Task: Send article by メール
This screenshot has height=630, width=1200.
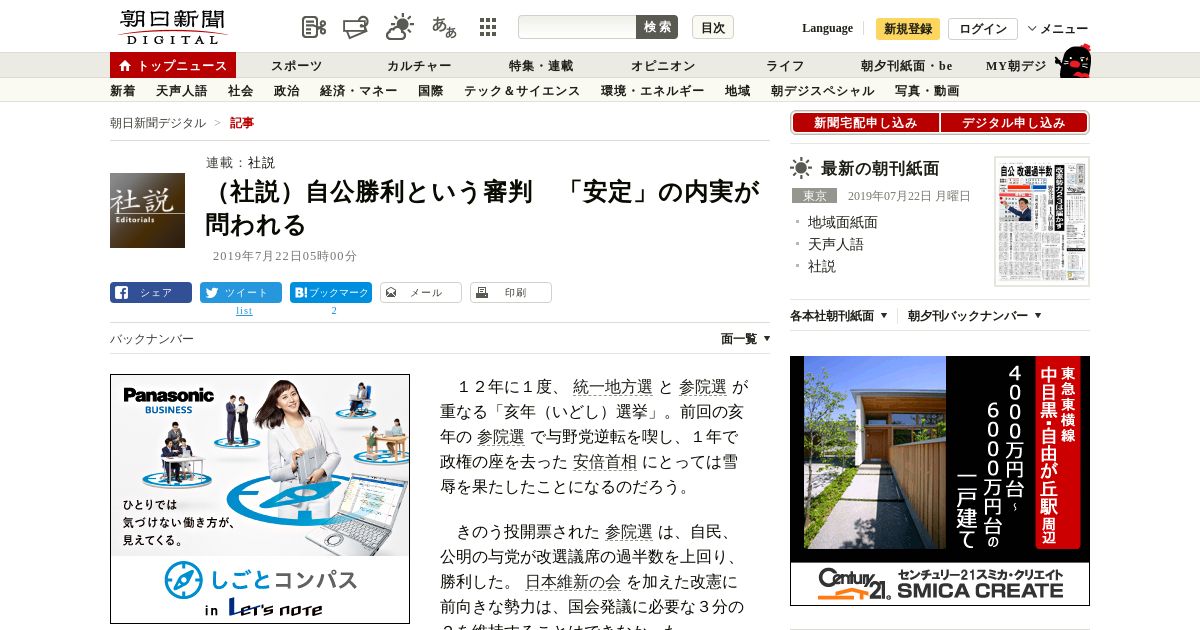Action: point(421,293)
